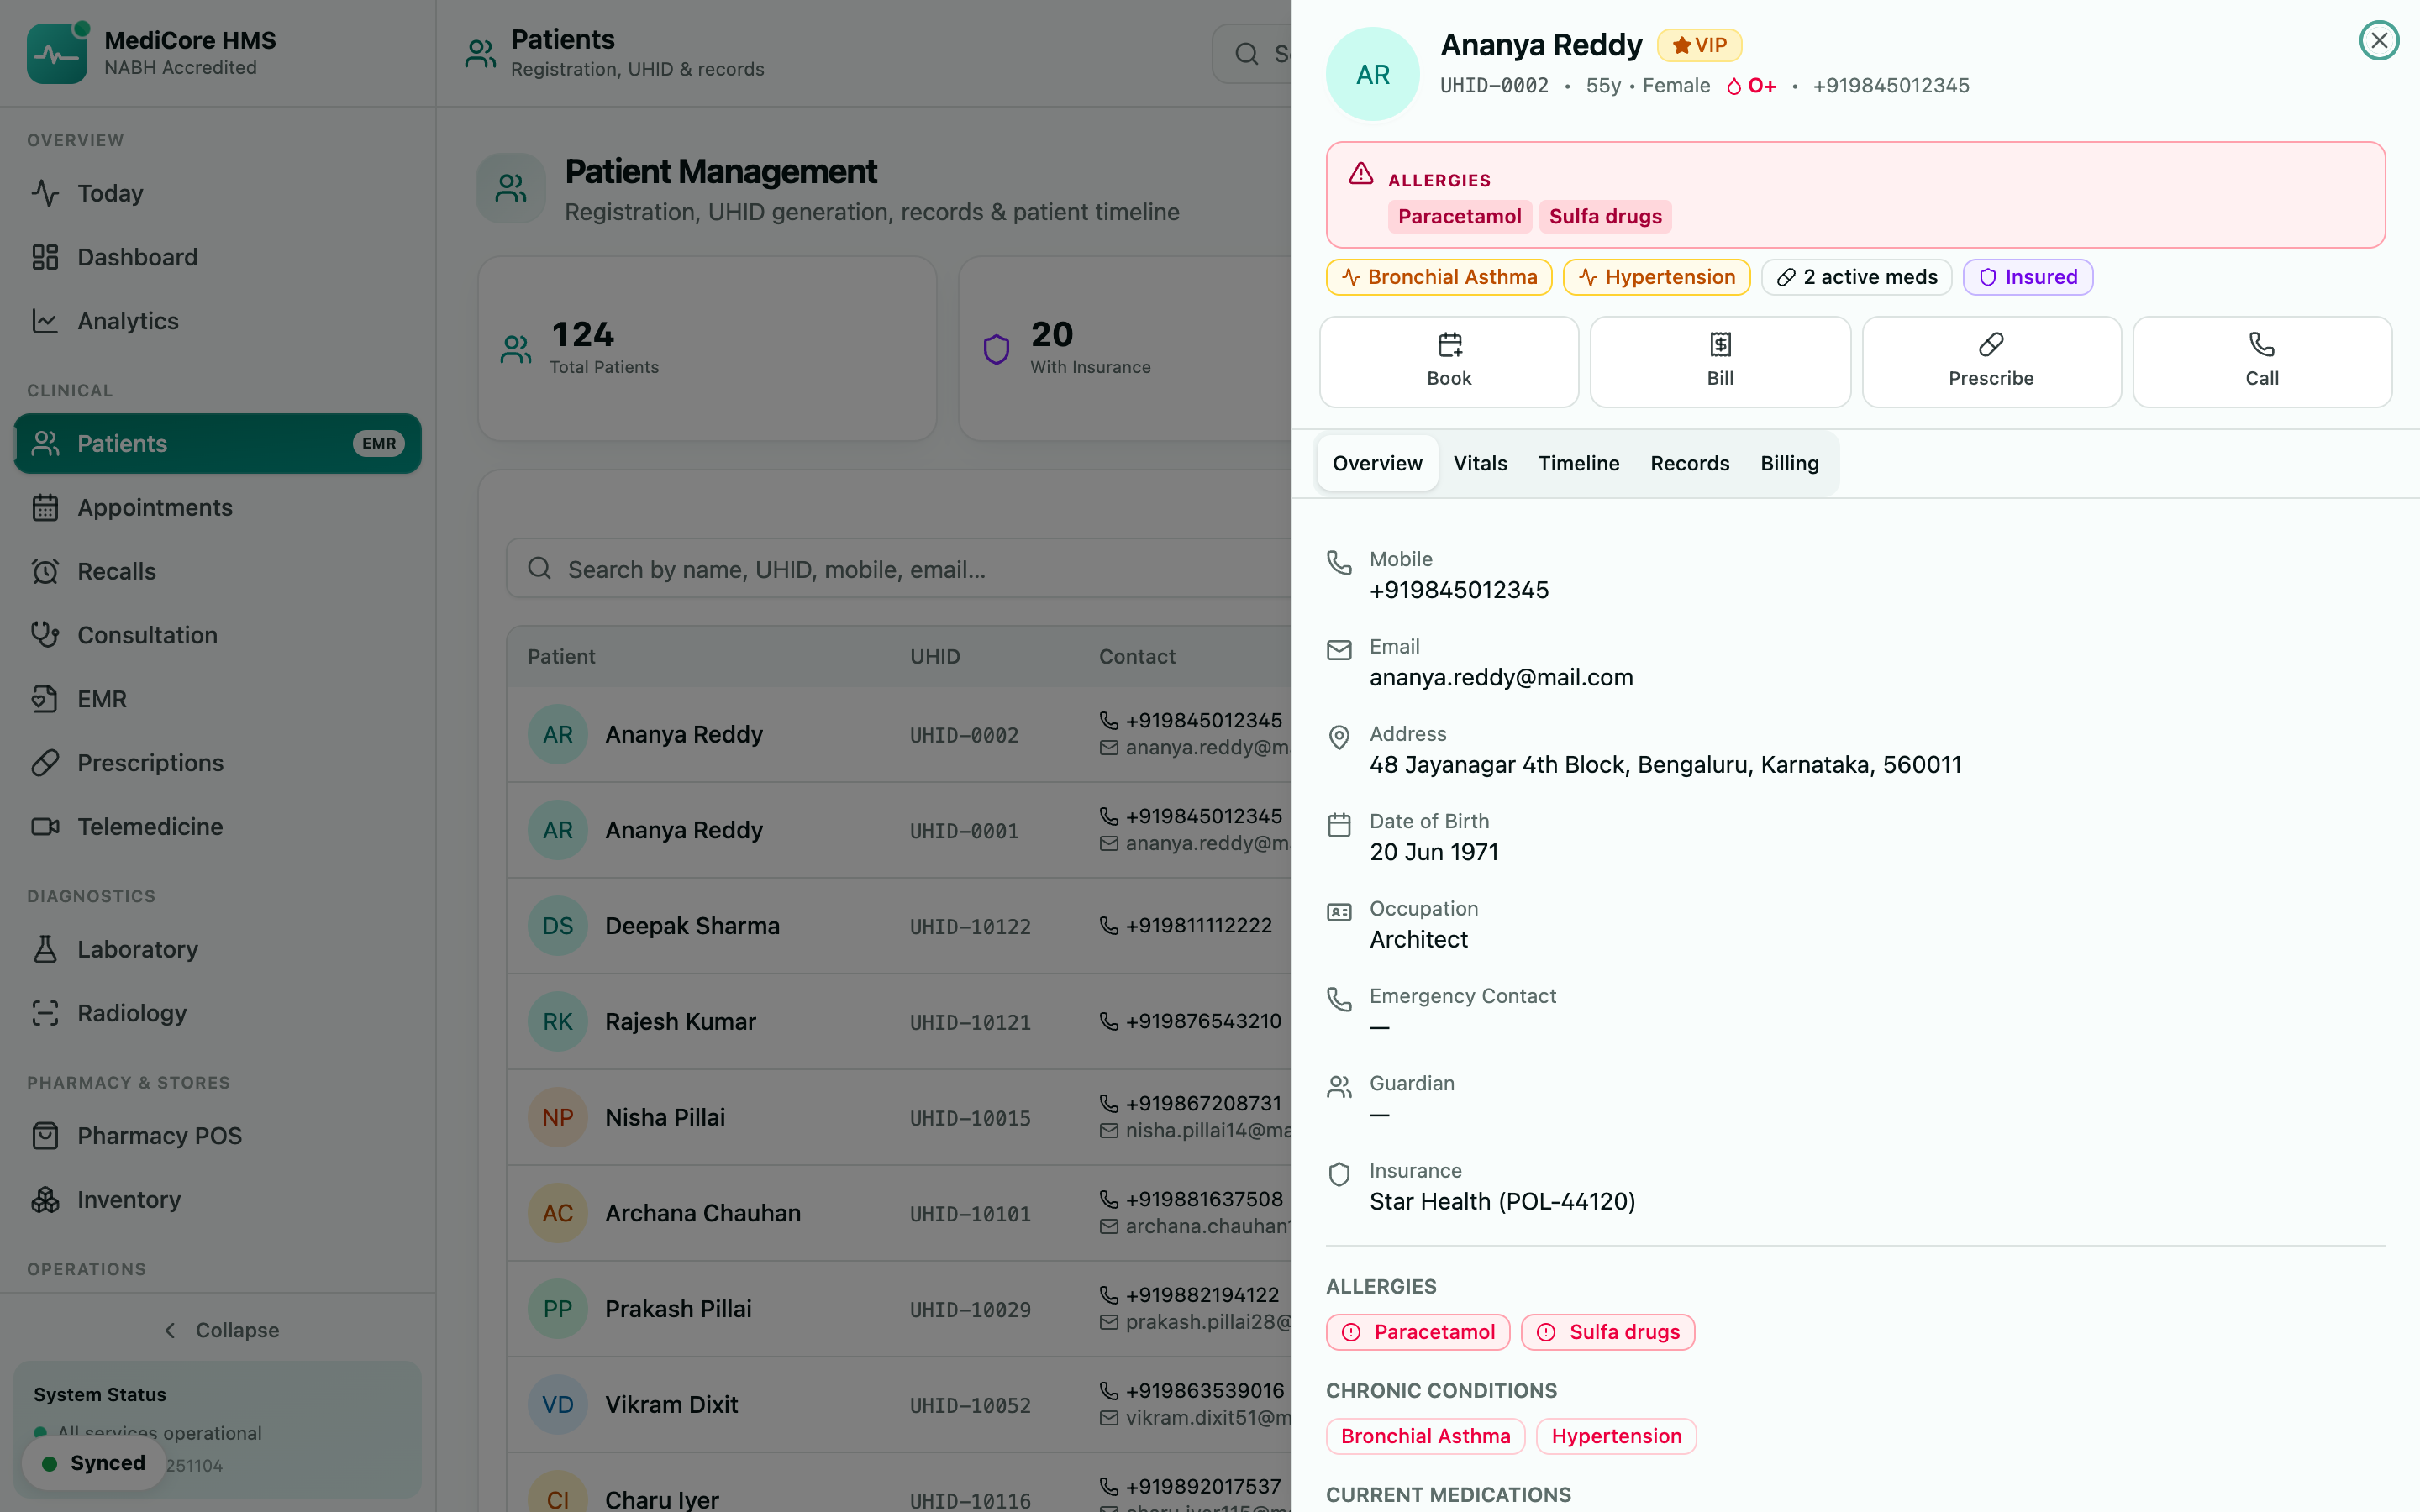Select the Records tab
This screenshot has height=1512, width=2420.
[x=1689, y=463]
